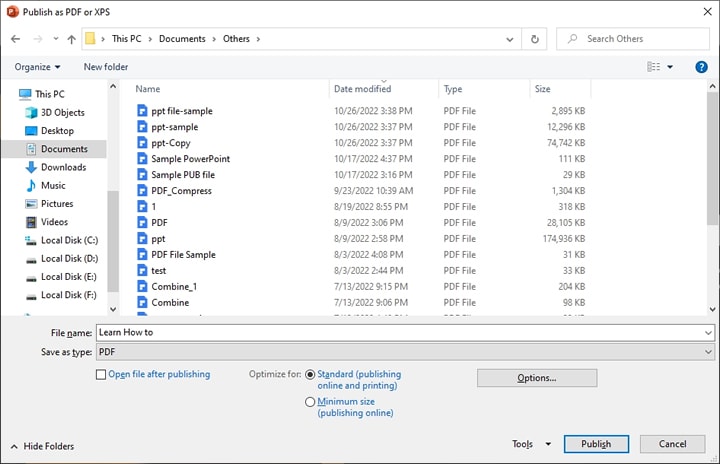Open the Music folder in sidebar

click(x=53, y=185)
